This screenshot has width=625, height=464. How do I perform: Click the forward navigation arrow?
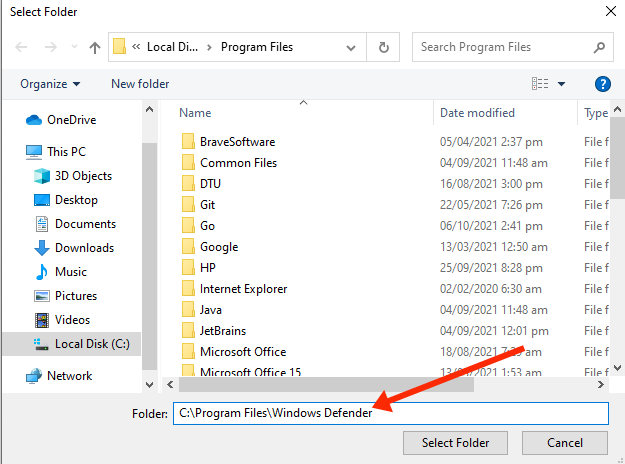51,47
